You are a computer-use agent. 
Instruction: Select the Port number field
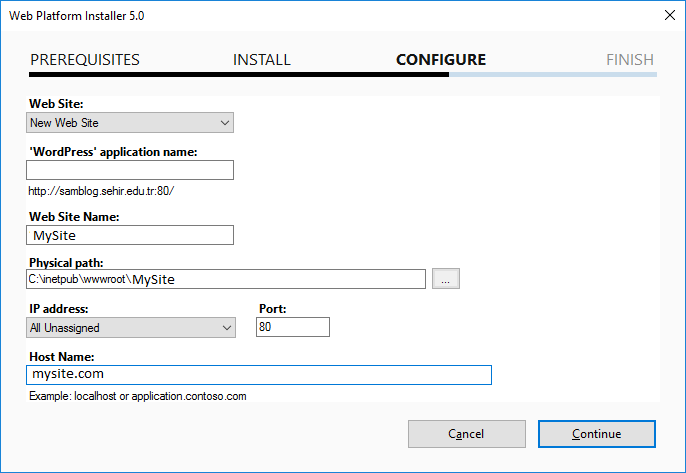point(293,327)
